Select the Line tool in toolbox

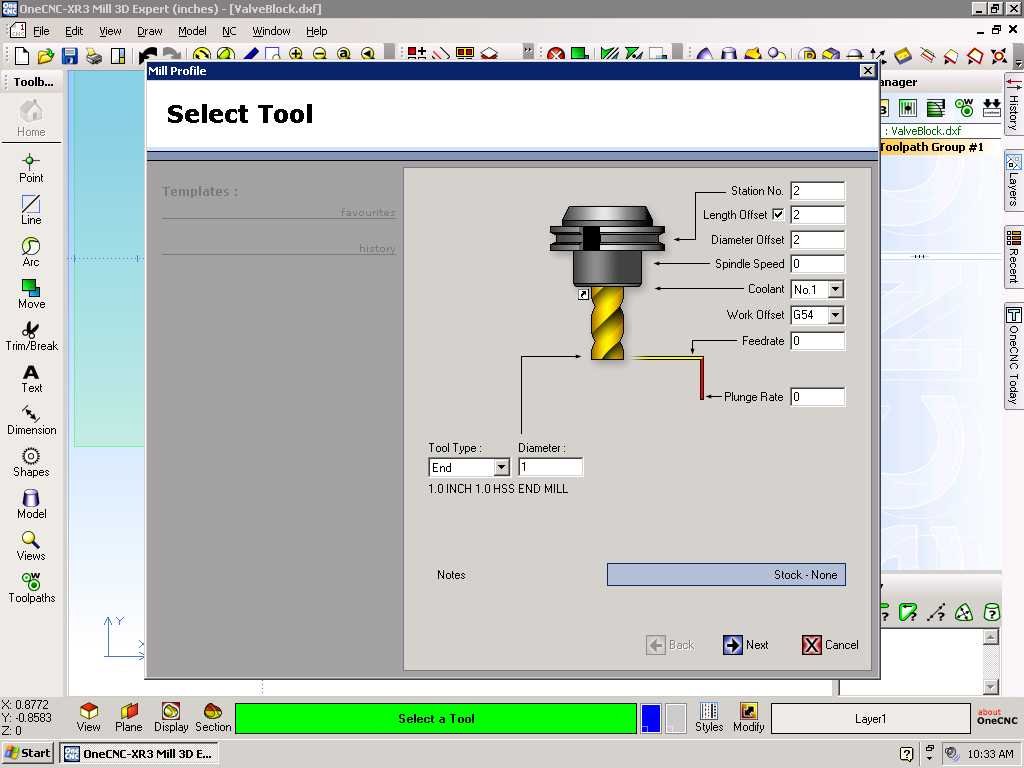point(31,210)
